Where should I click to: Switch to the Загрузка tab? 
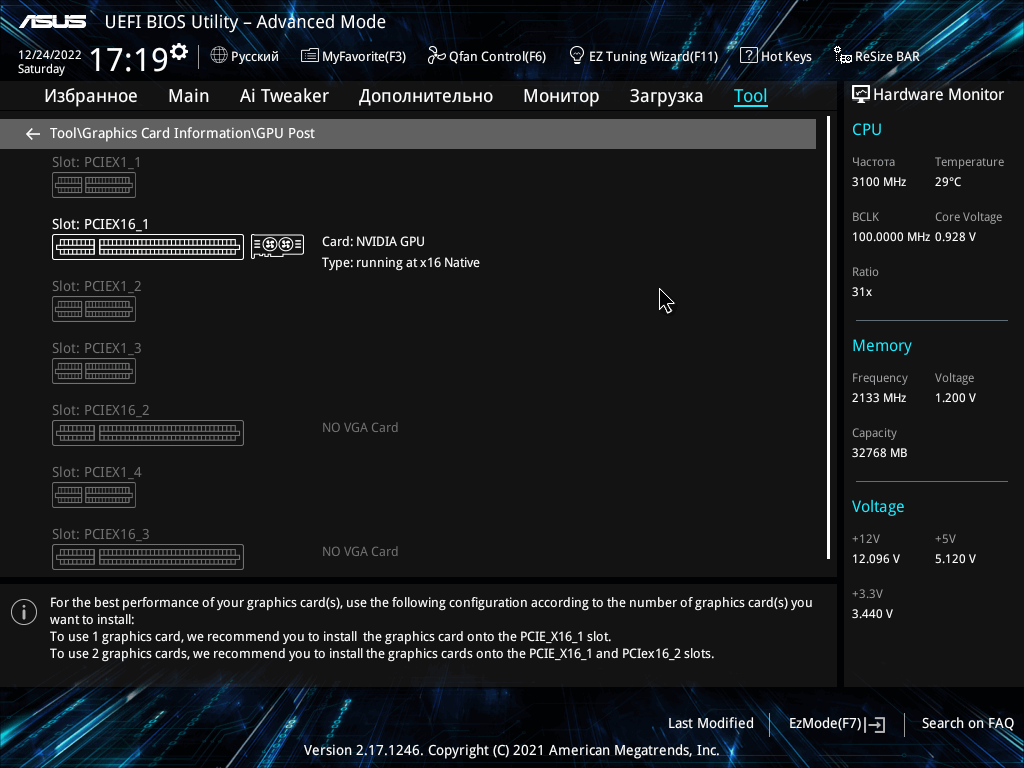666,96
